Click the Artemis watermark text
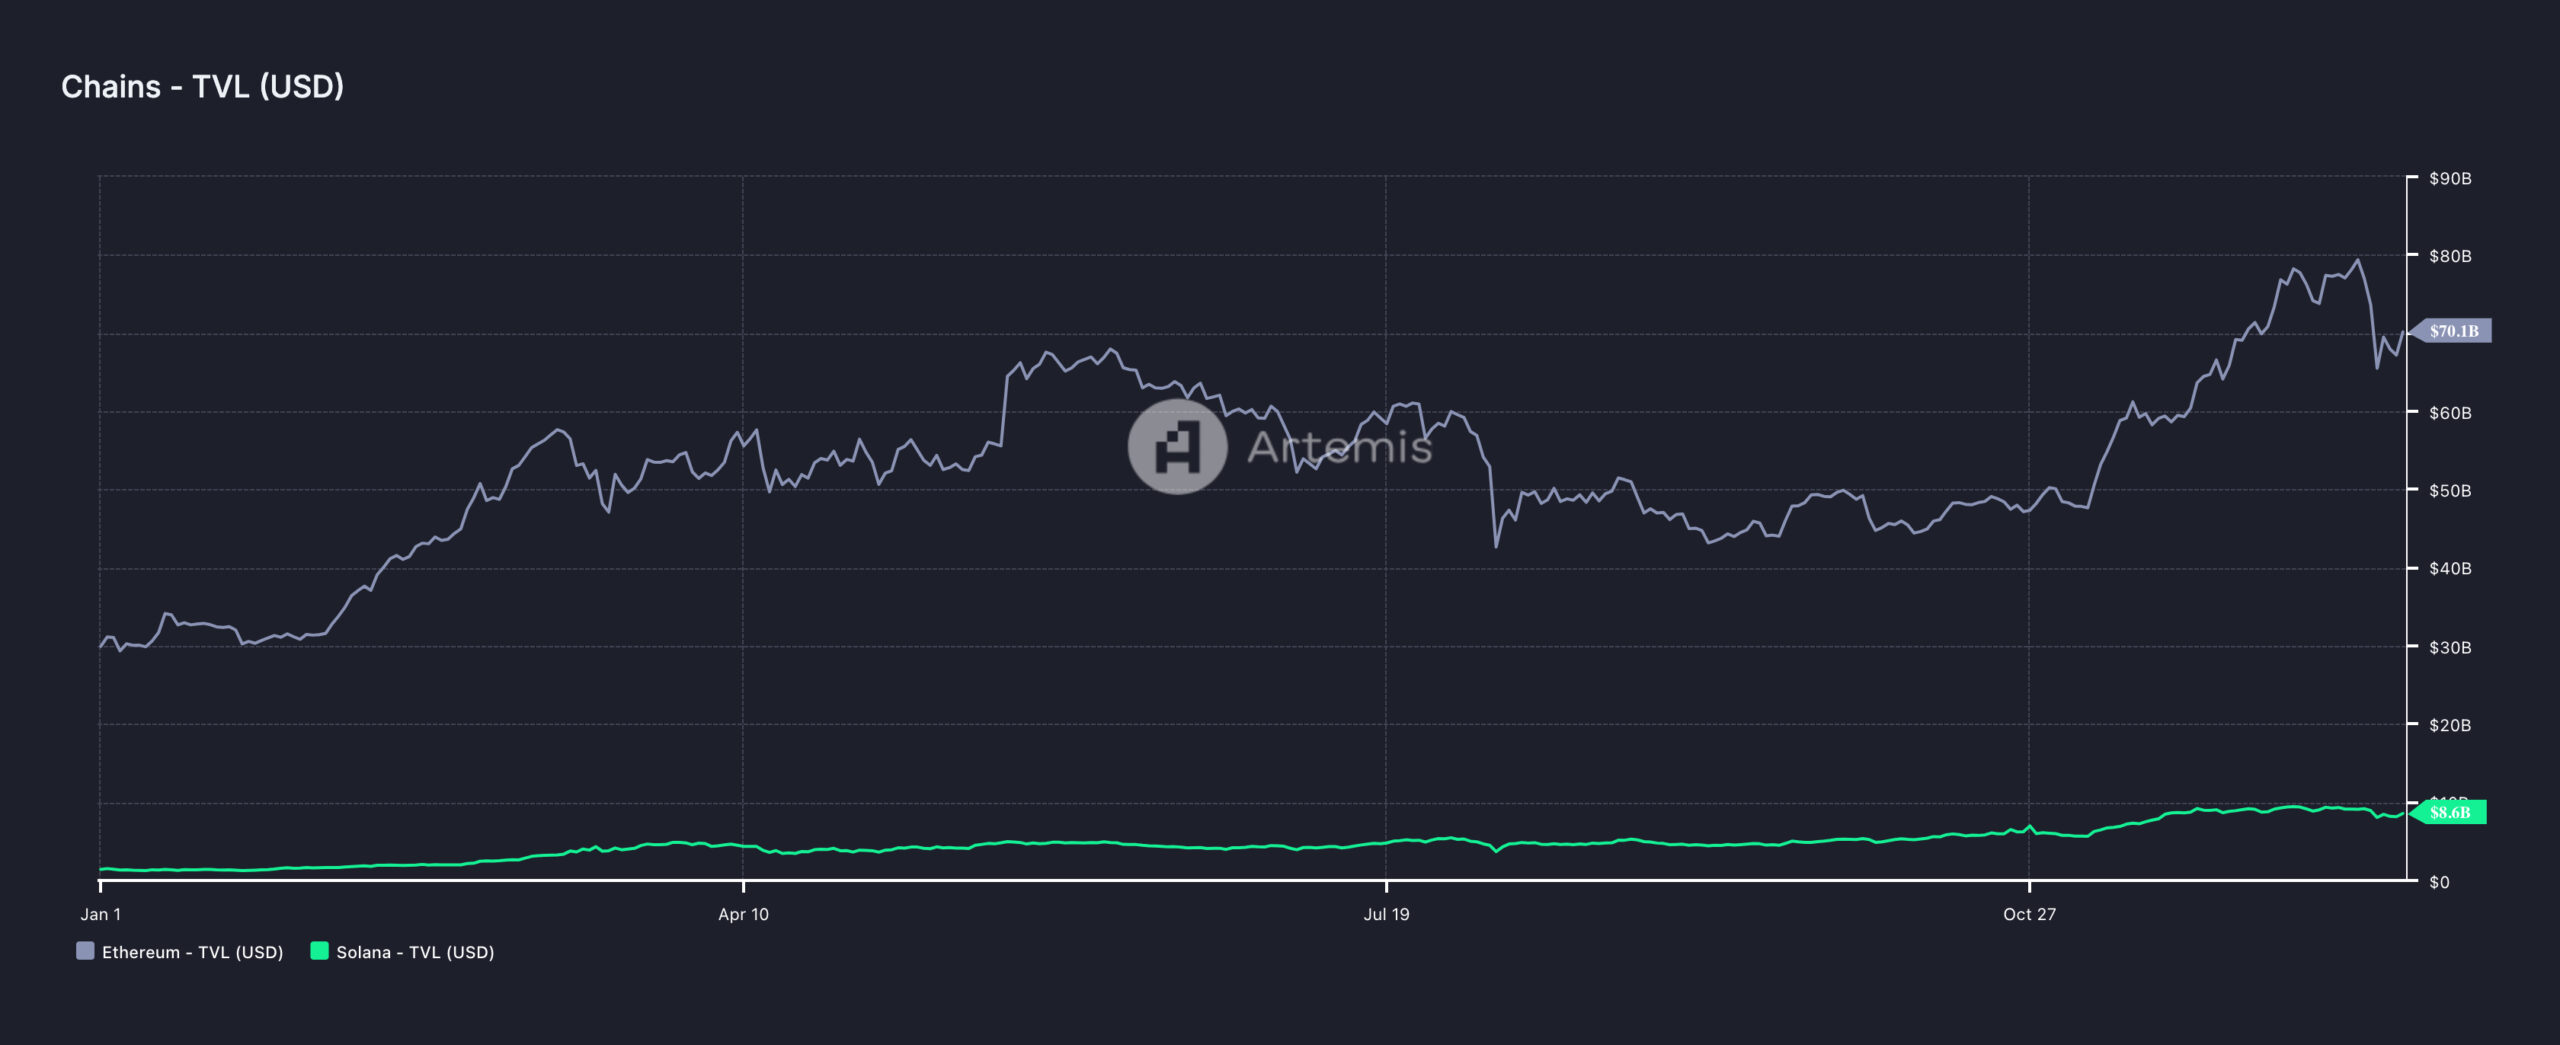This screenshot has width=2560, height=1045. pos(1339,447)
